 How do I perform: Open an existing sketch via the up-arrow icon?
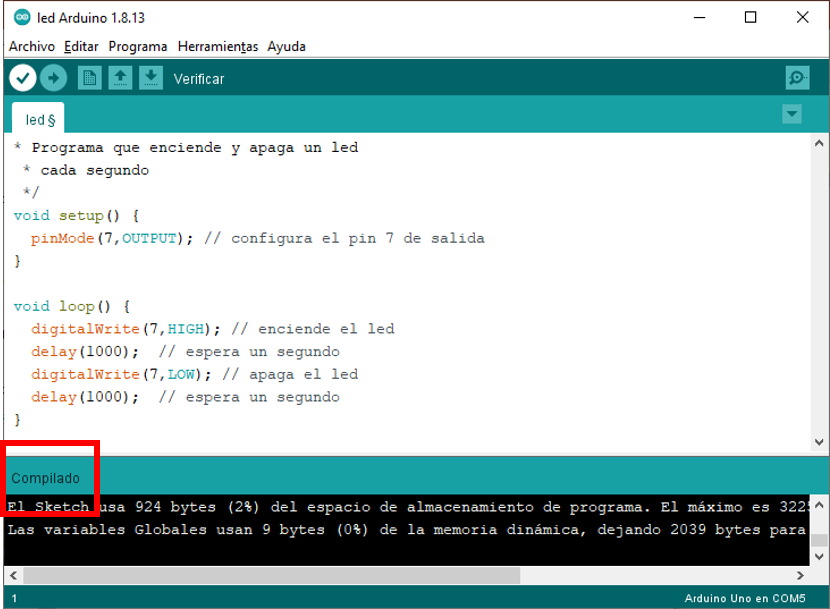[120, 78]
